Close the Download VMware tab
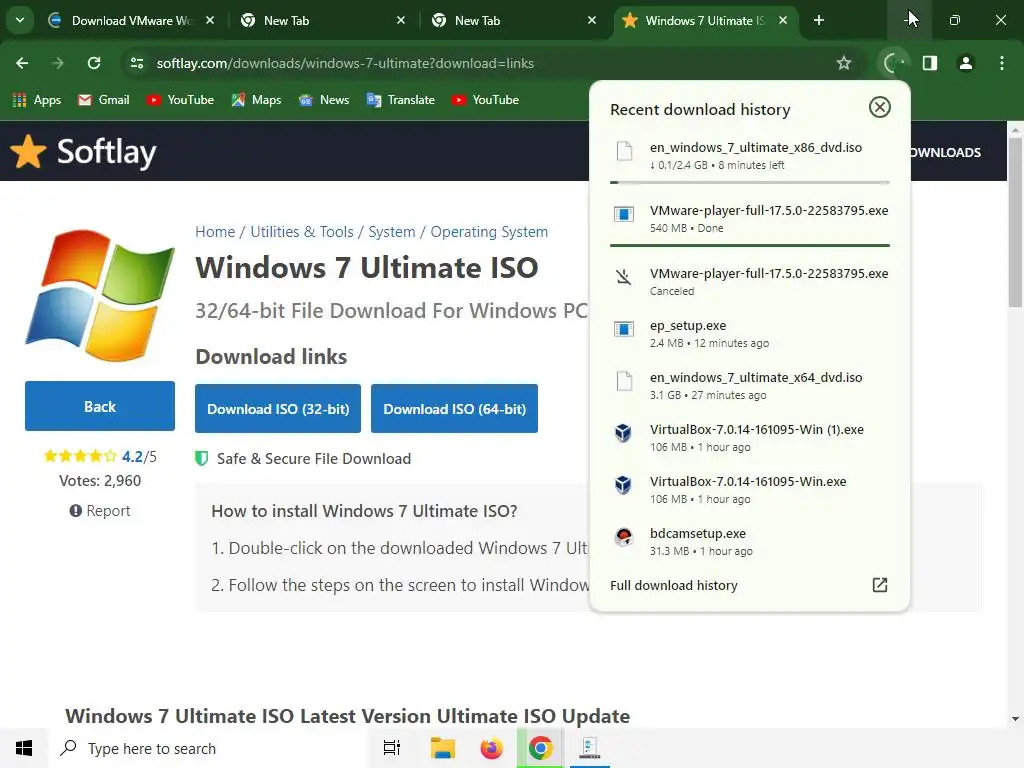Viewport: 1024px width, 768px height. [210, 20]
